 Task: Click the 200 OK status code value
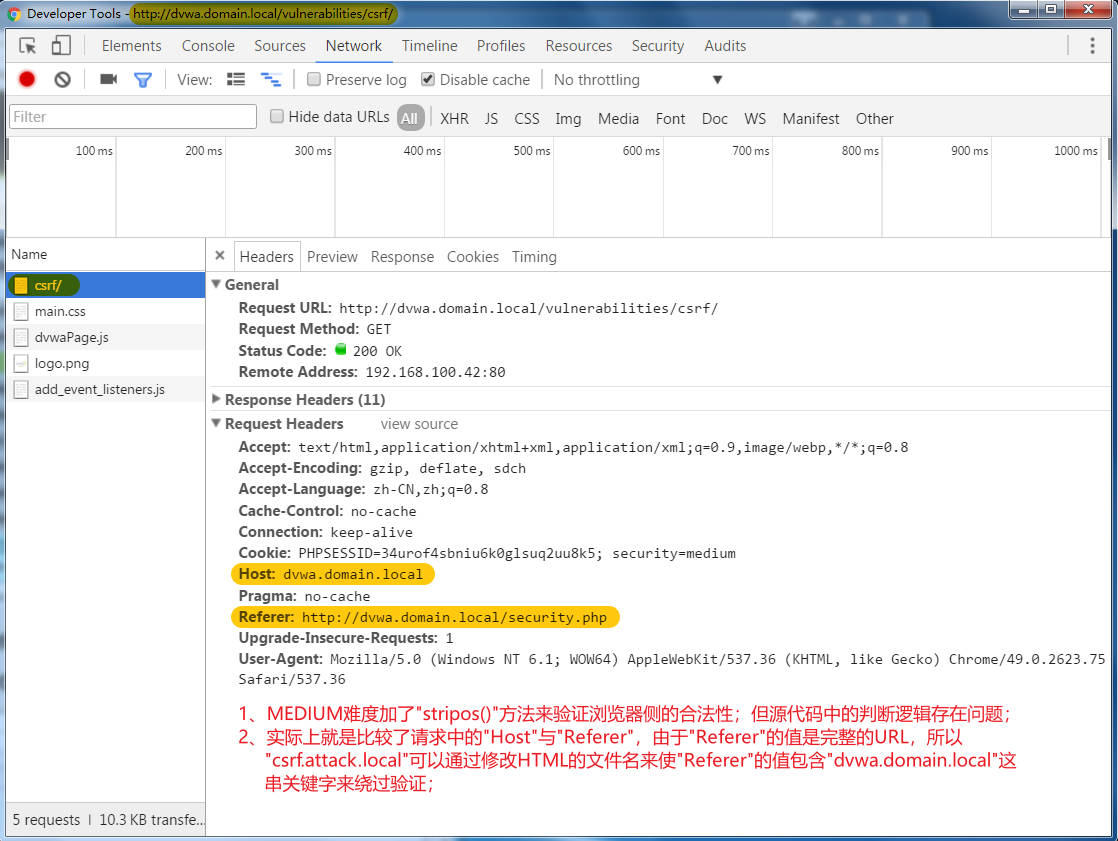(377, 351)
